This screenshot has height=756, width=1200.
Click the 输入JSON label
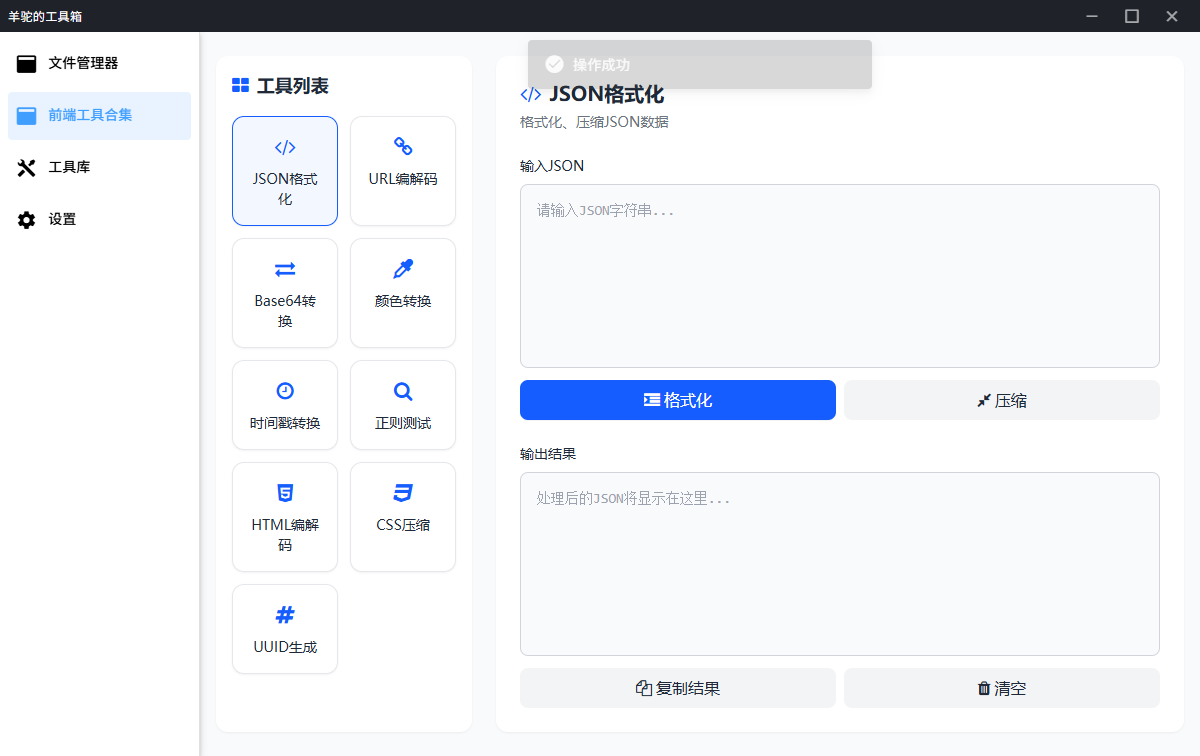click(x=552, y=166)
